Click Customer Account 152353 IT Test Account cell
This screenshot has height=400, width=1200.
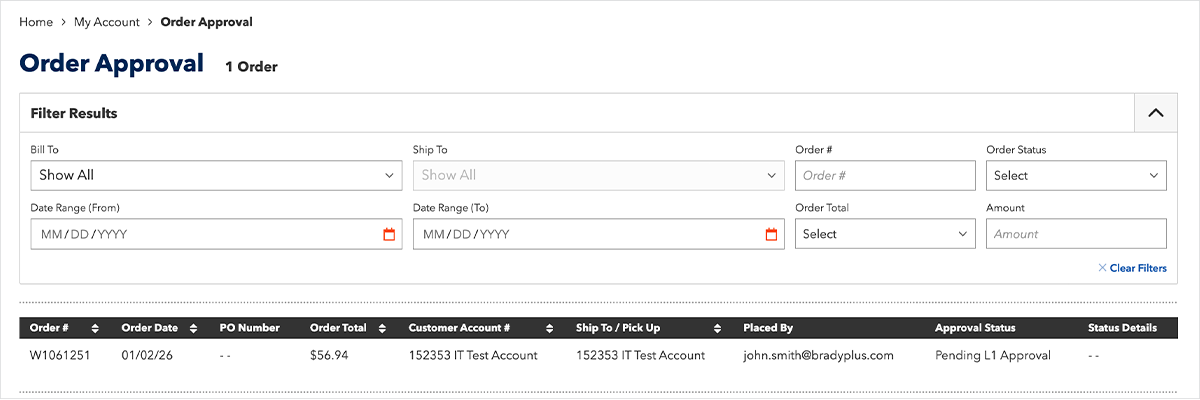[x=473, y=355]
